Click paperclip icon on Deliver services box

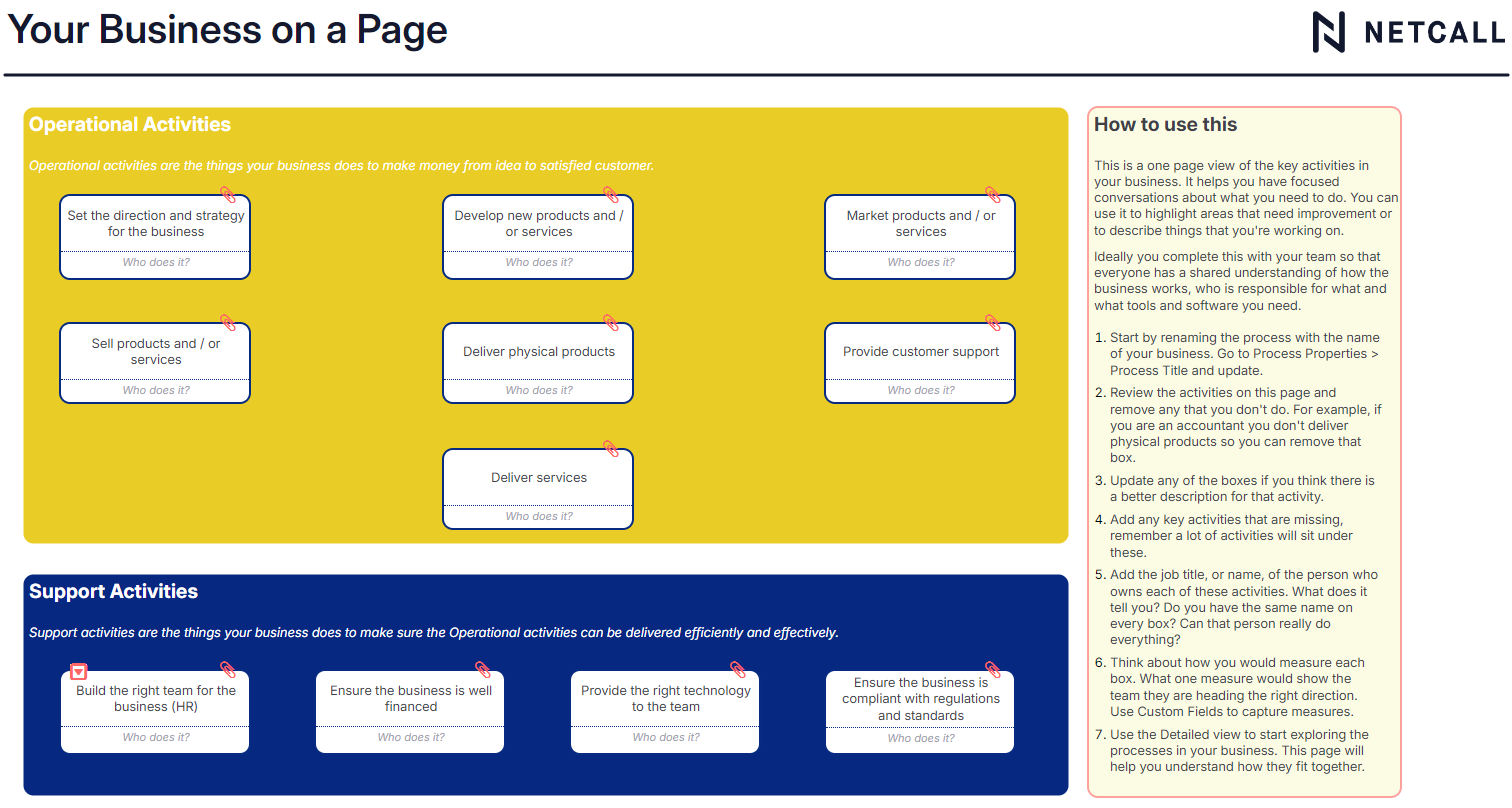(611, 449)
